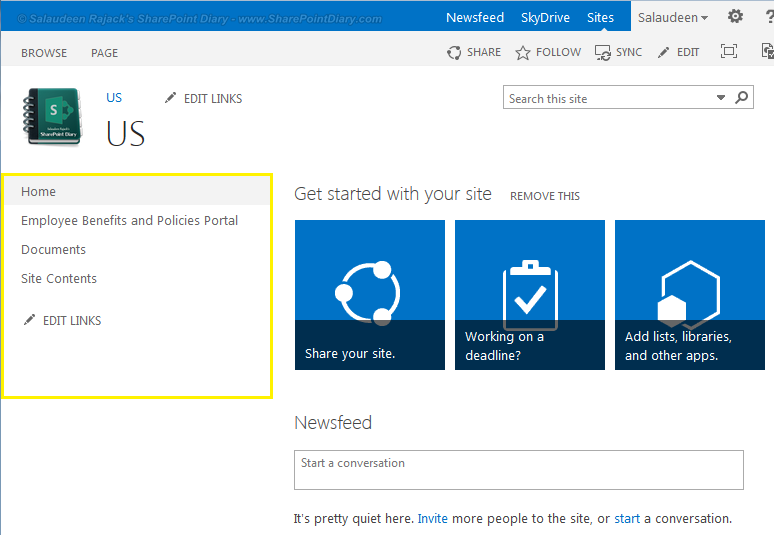Open Site Contents in left navigation
Image resolution: width=774 pixels, height=535 pixels.
click(x=59, y=279)
